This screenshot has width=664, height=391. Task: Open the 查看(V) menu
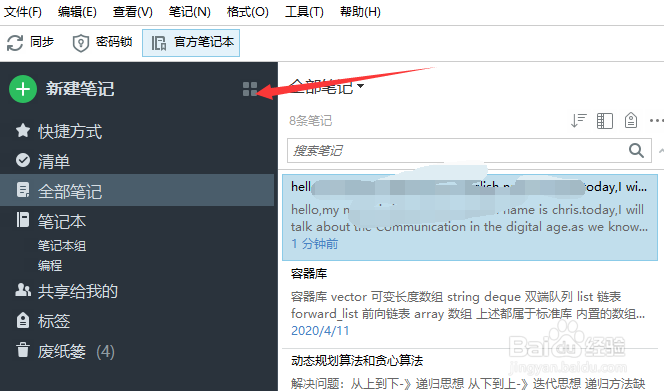pyautogui.click(x=133, y=12)
